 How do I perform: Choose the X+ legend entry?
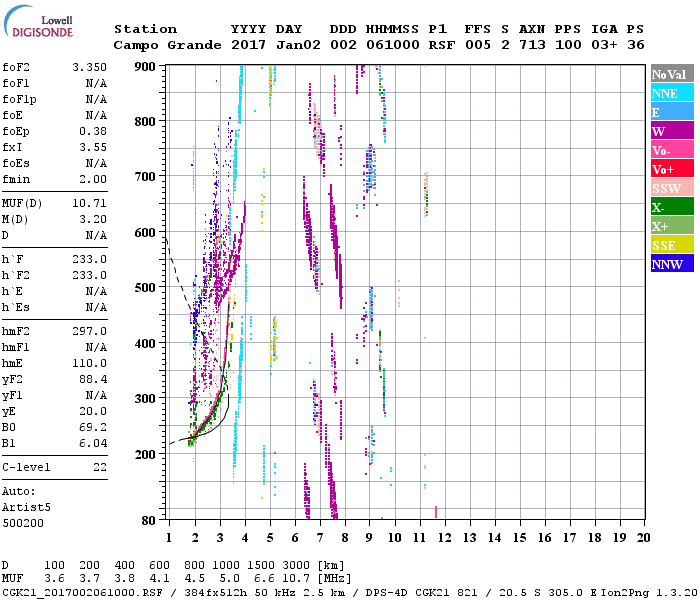tap(670, 226)
